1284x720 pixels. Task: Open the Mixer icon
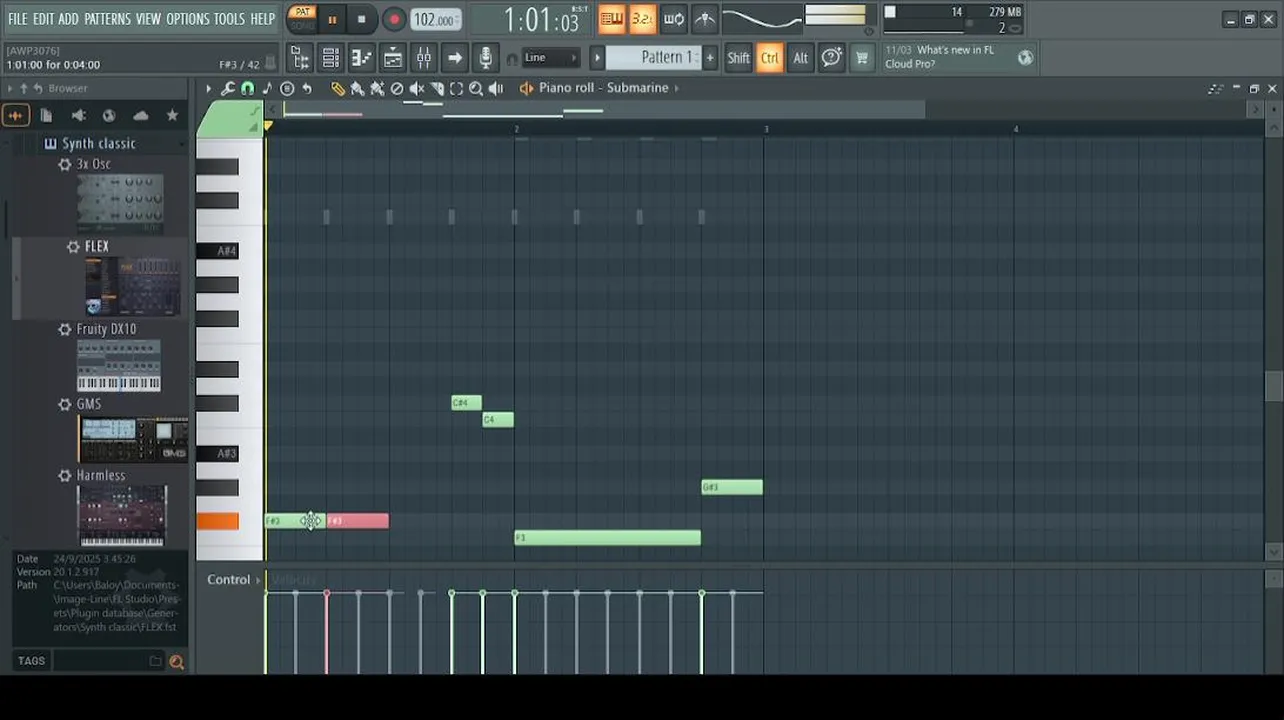pyautogui.click(x=424, y=58)
